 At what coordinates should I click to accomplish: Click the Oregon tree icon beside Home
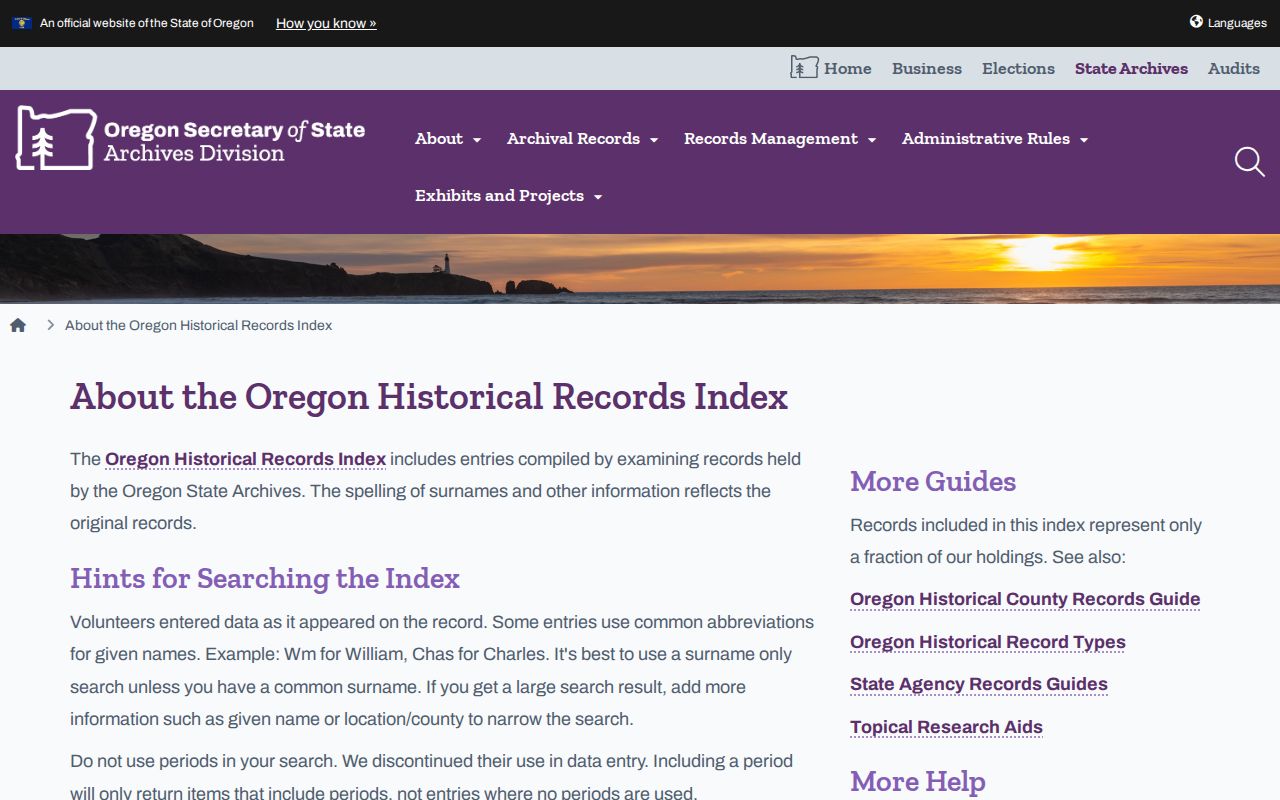804,68
